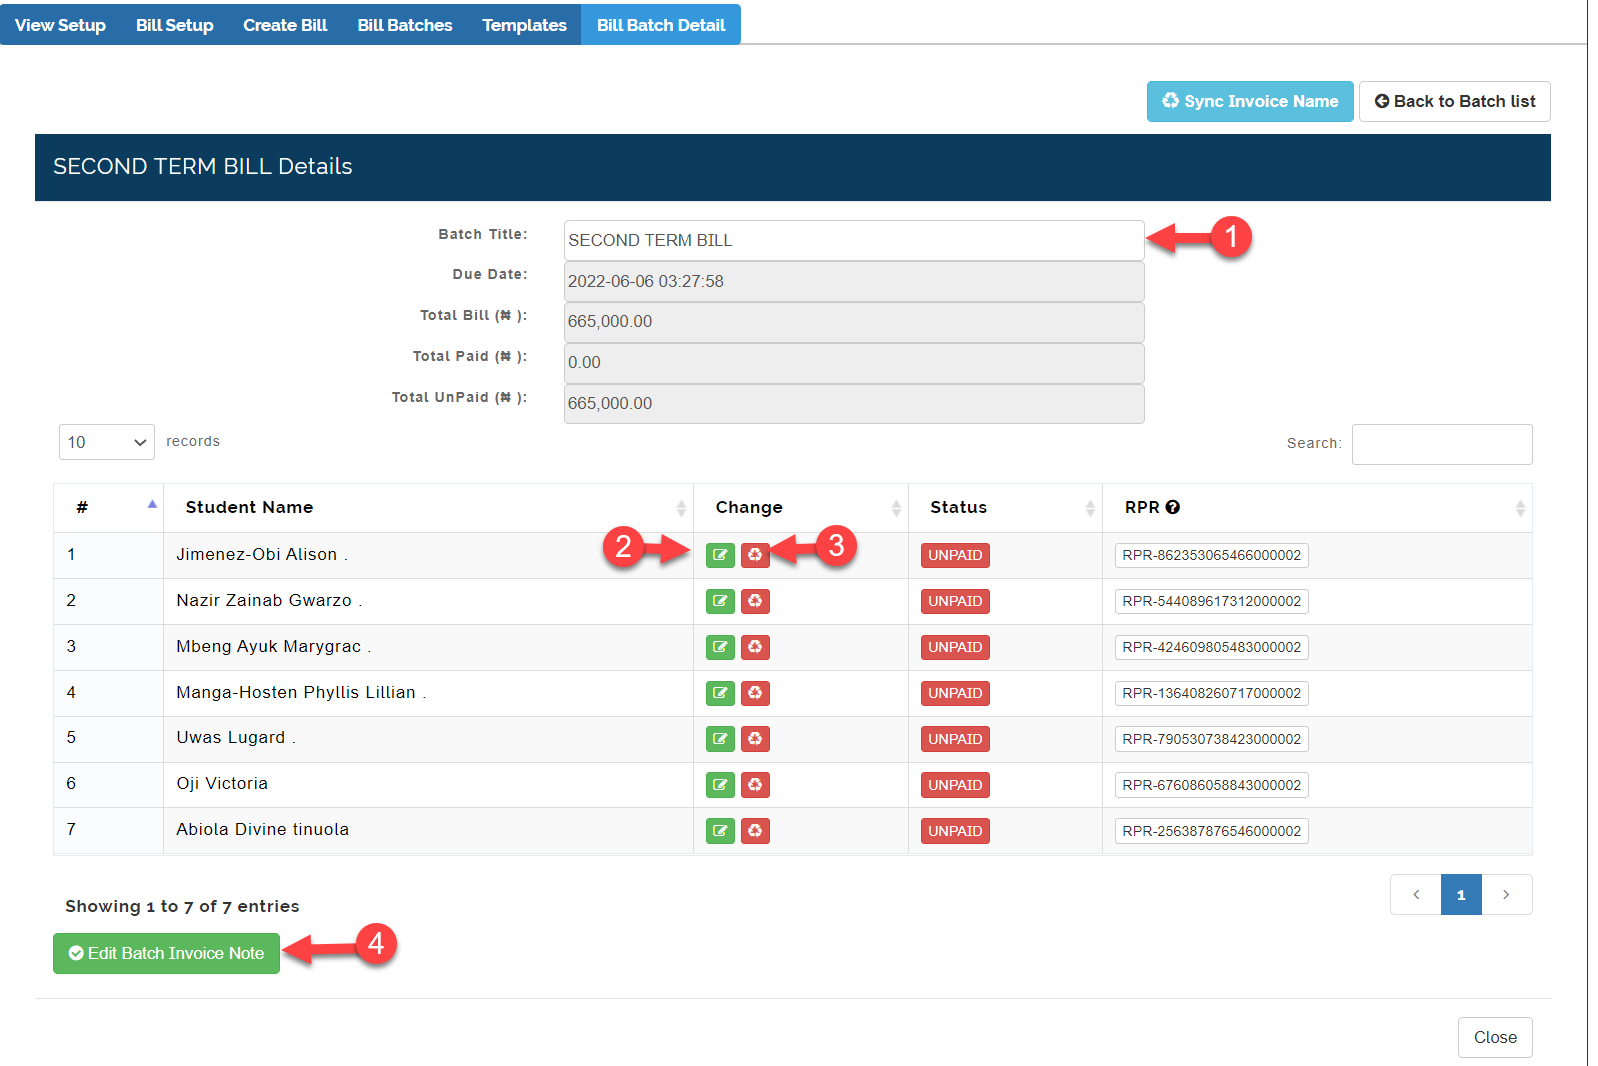Recycle bill for Uwas Lugard
The width and height of the screenshot is (1598, 1066).
755,739
